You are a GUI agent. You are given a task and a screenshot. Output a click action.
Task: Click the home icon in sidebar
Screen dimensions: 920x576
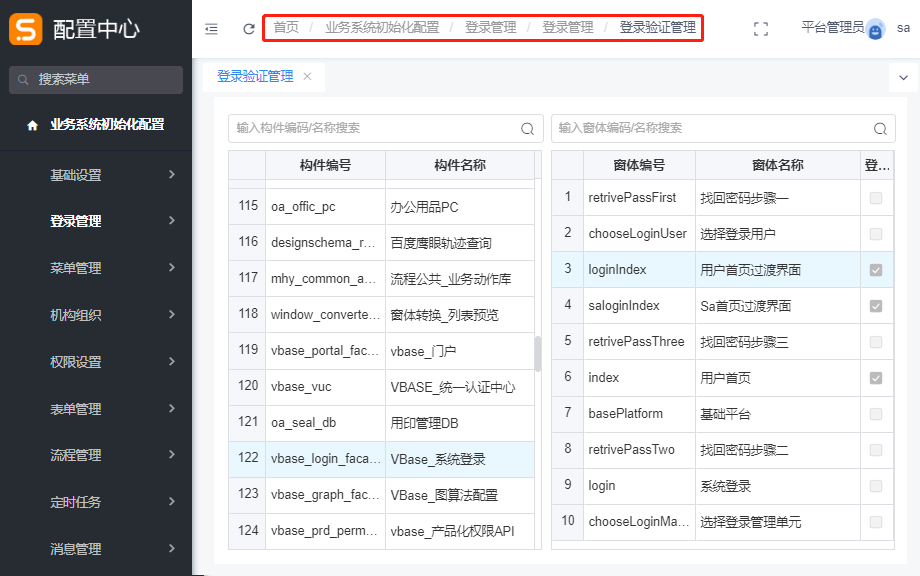coord(32,126)
